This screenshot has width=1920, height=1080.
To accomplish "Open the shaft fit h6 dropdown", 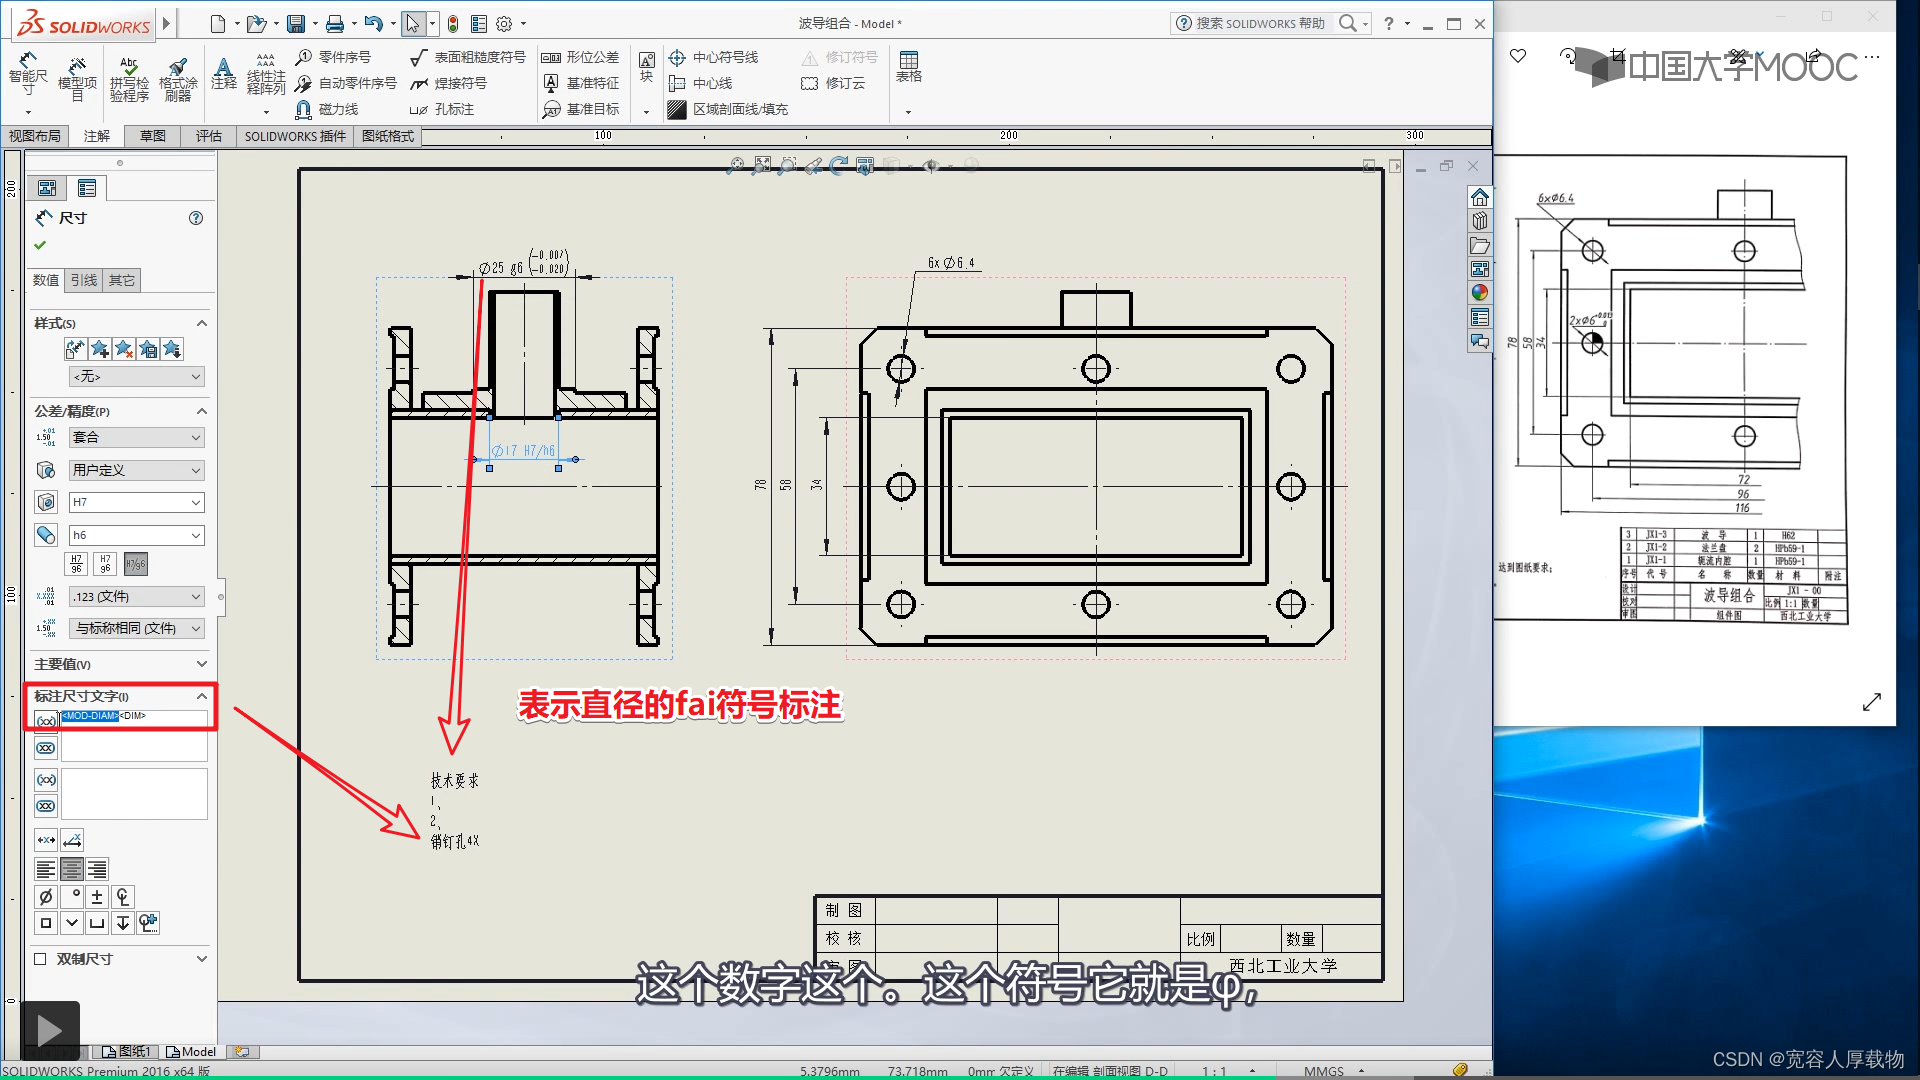I will coord(196,535).
